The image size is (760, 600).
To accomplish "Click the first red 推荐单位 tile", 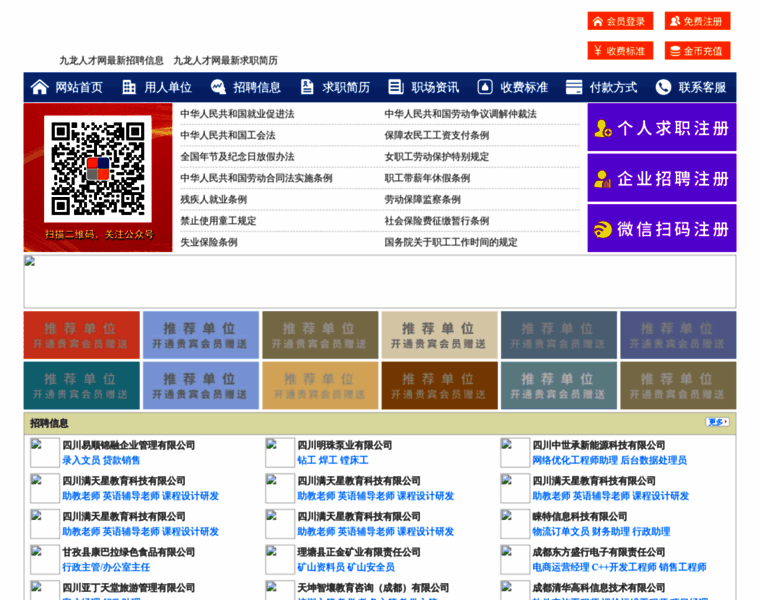I will click(81, 335).
